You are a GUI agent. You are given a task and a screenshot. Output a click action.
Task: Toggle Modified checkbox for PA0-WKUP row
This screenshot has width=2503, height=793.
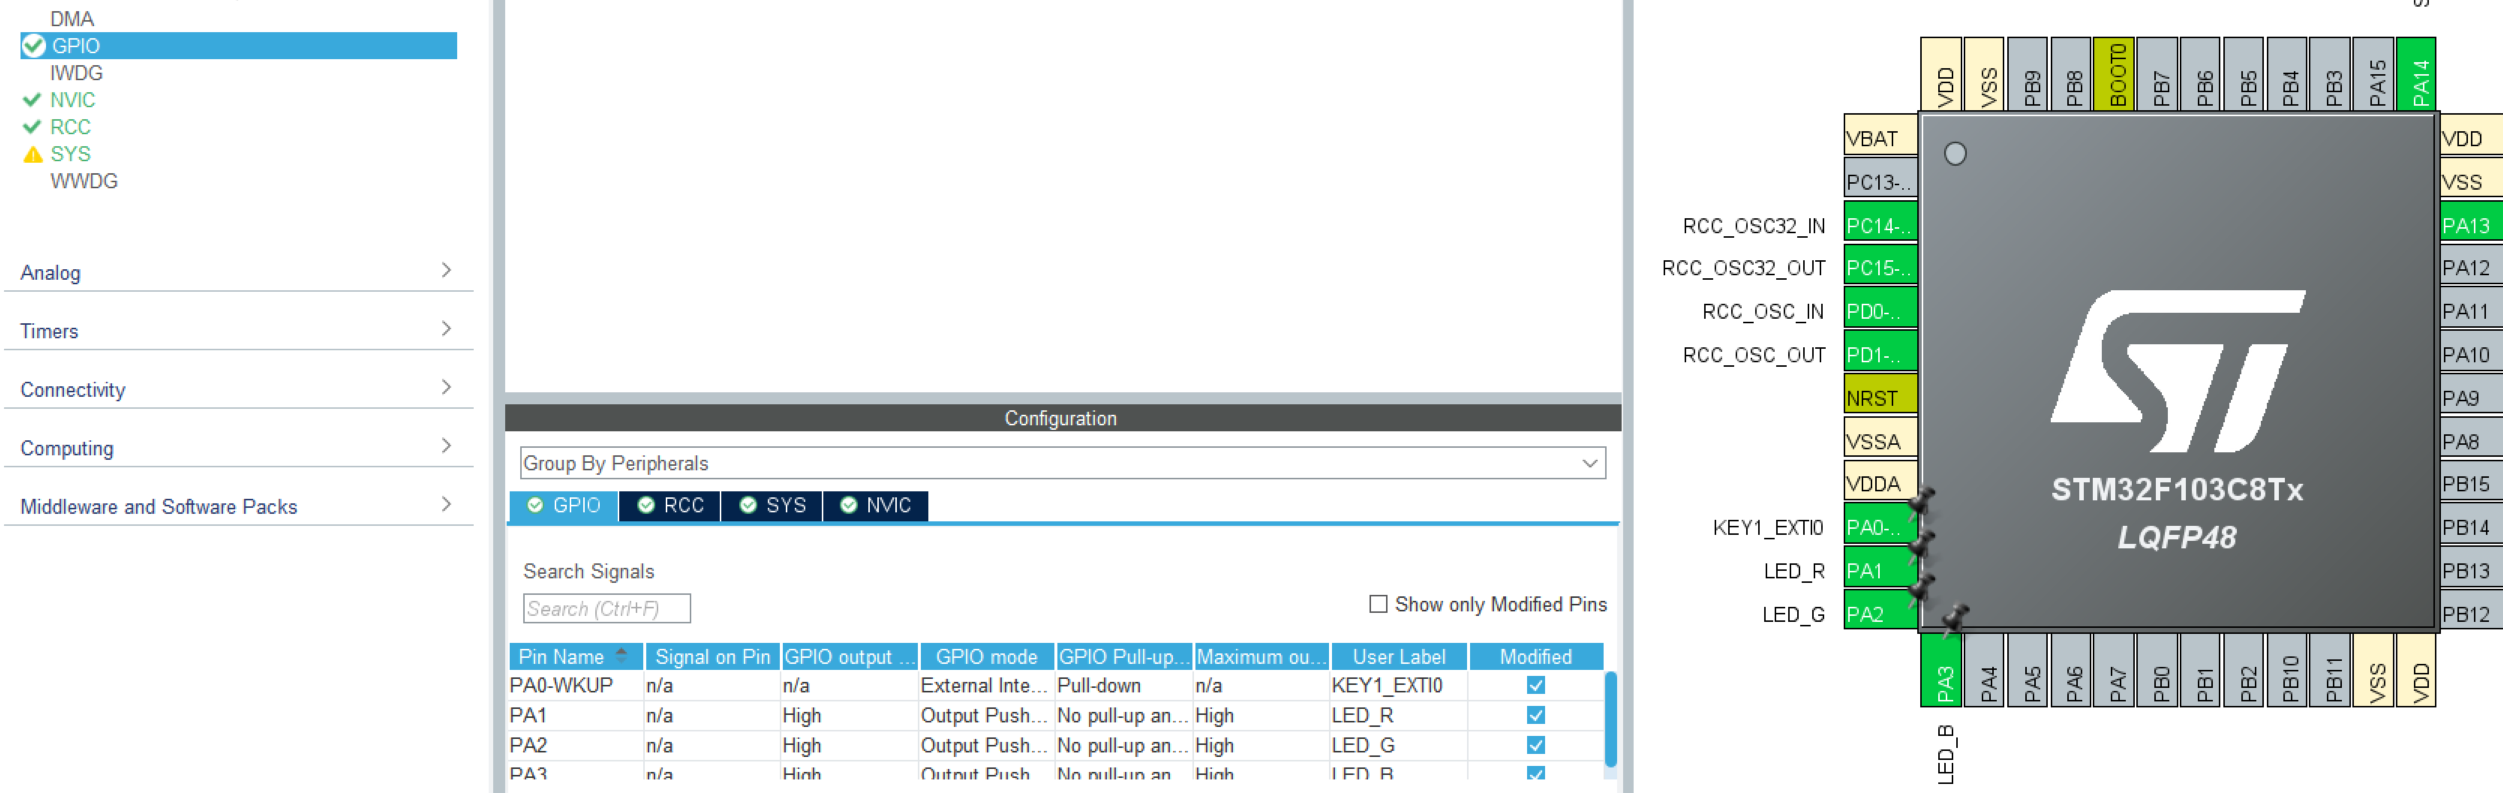coord(1536,685)
